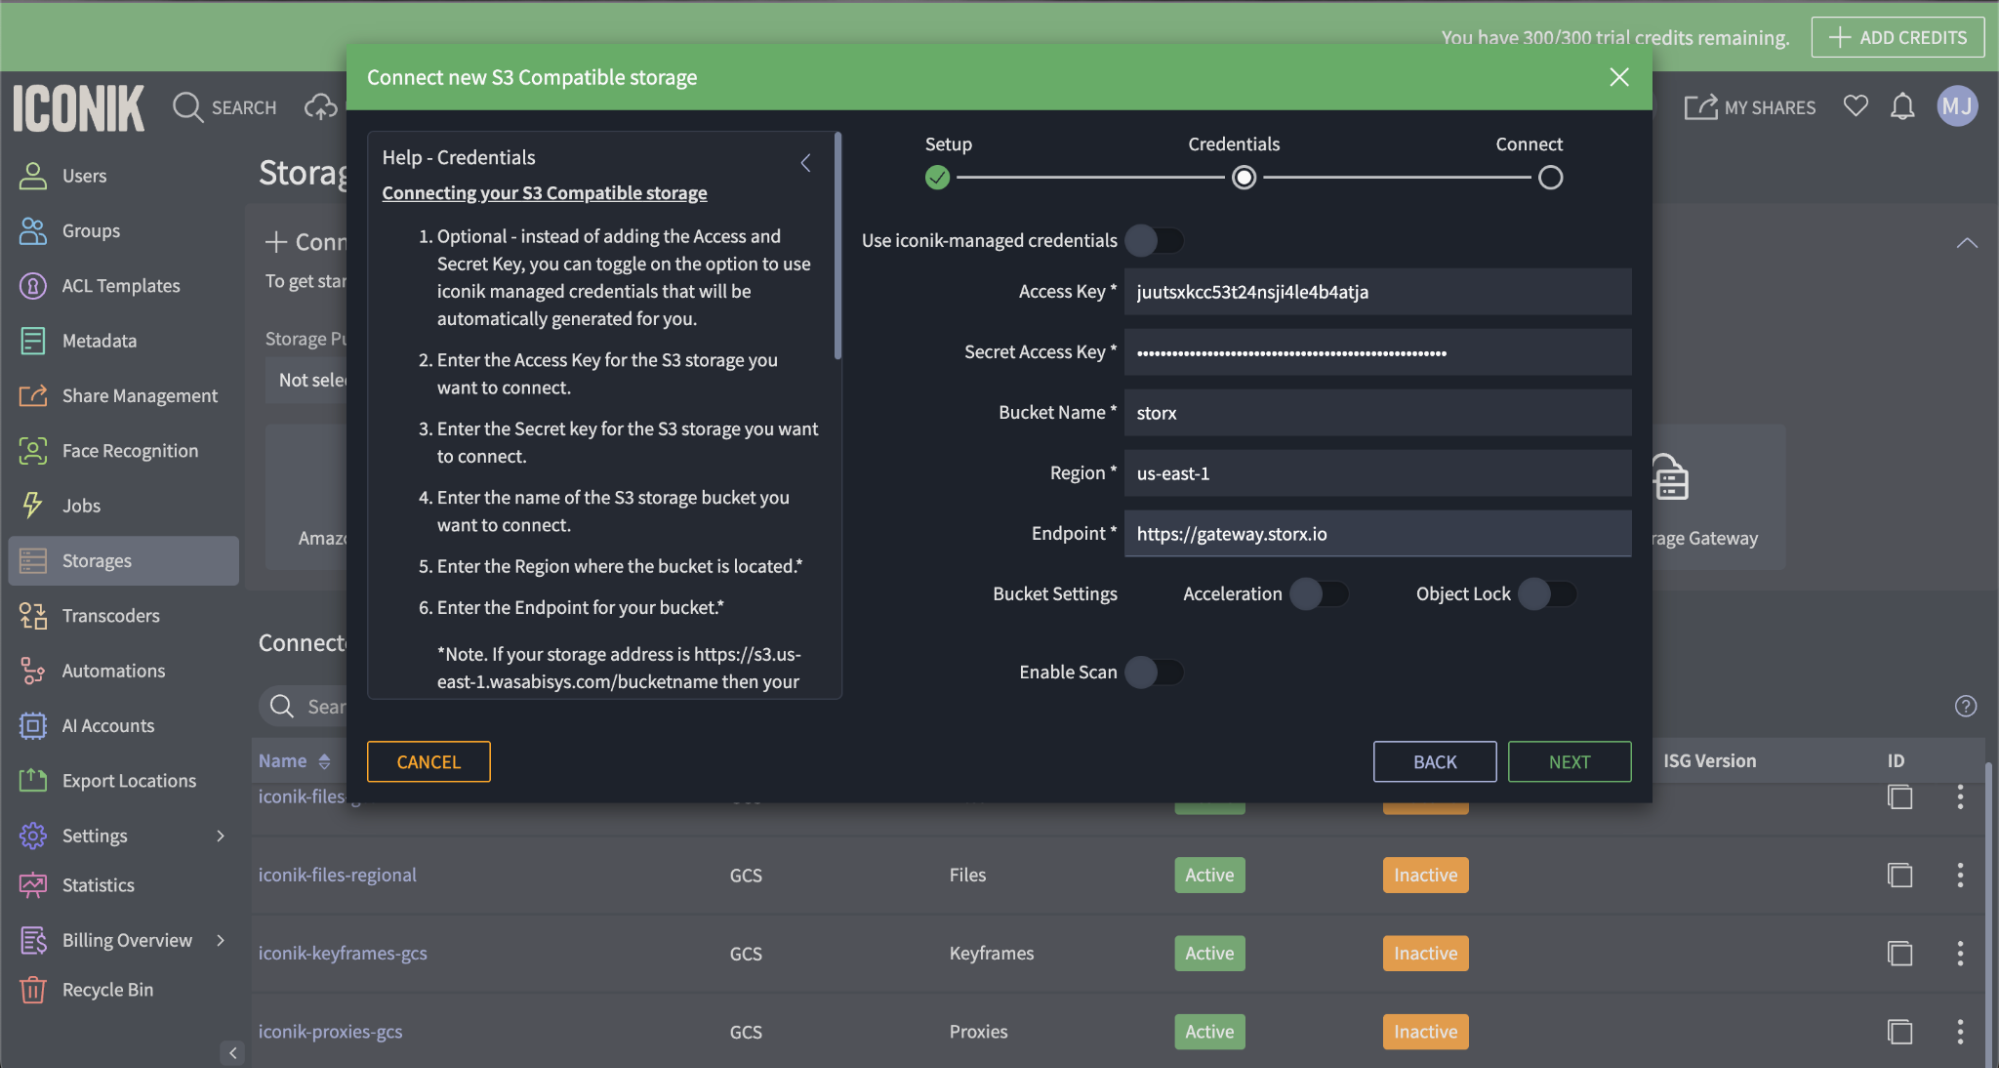This screenshot has width=1999, height=1068.
Task: Click the BACK button
Action: (1434, 762)
